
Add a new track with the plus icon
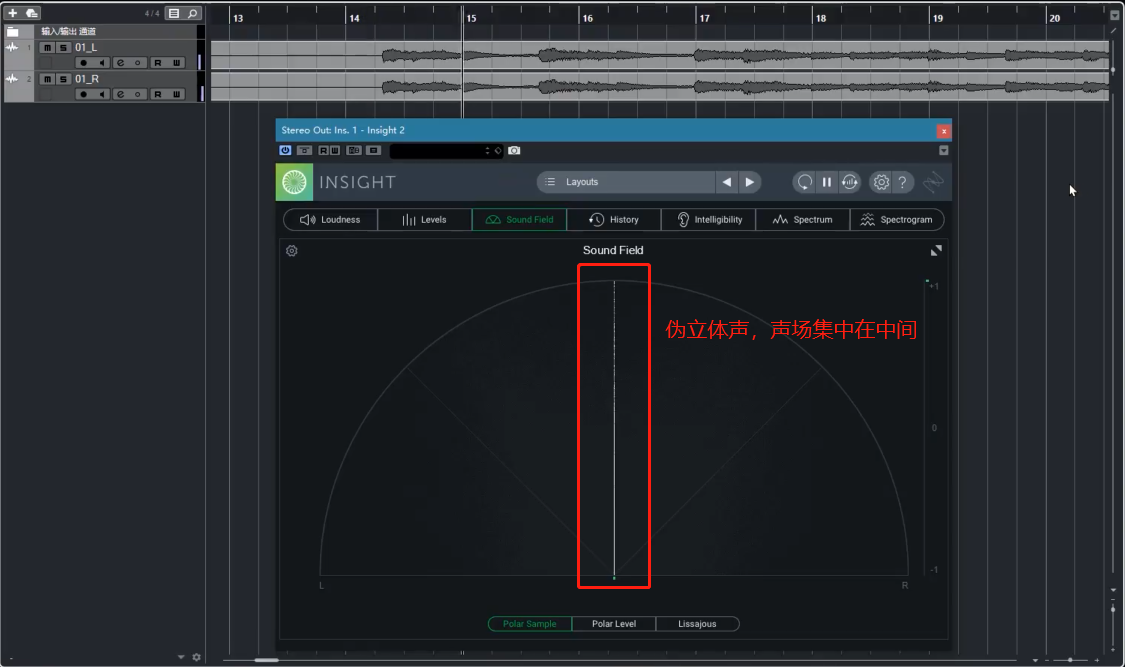(12, 13)
